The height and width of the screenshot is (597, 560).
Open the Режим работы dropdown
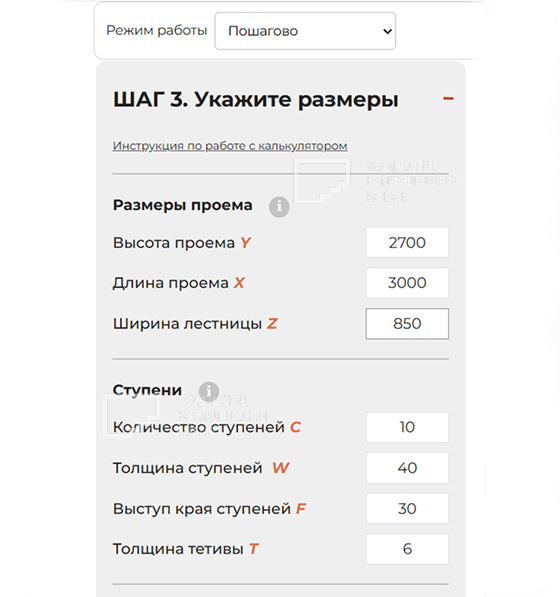(x=305, y=31)
